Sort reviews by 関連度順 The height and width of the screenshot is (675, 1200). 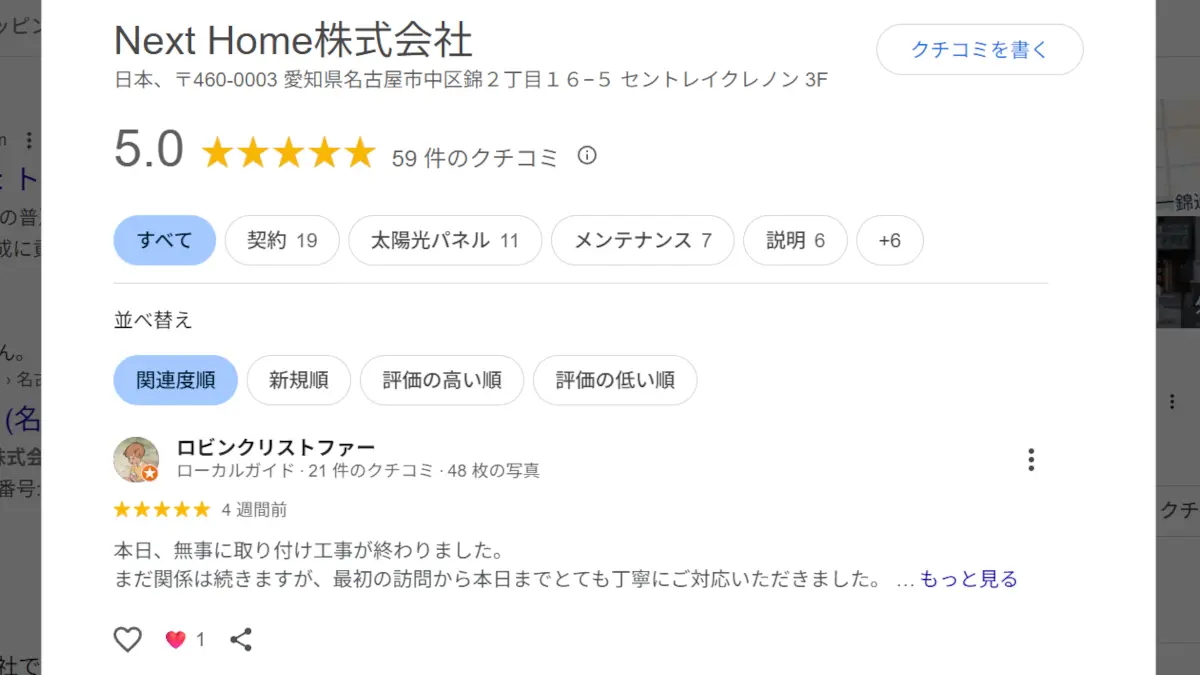click(x=176, y=380)
